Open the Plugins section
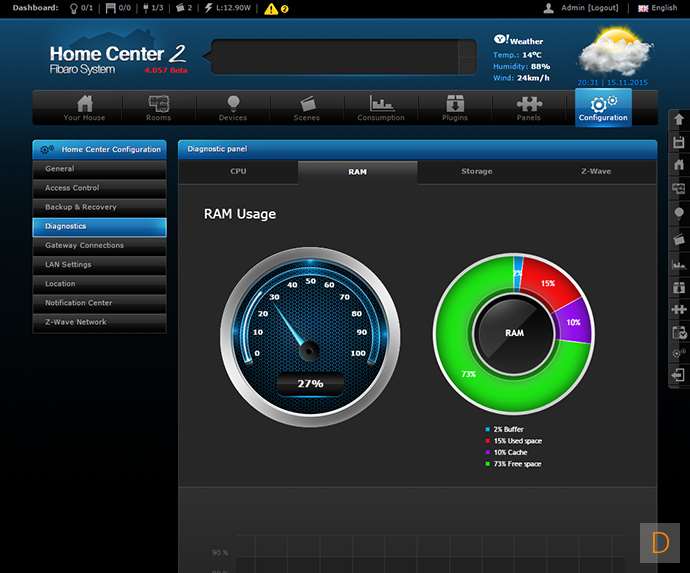Screen dimensions: 690x573 (x=455, y=107)
